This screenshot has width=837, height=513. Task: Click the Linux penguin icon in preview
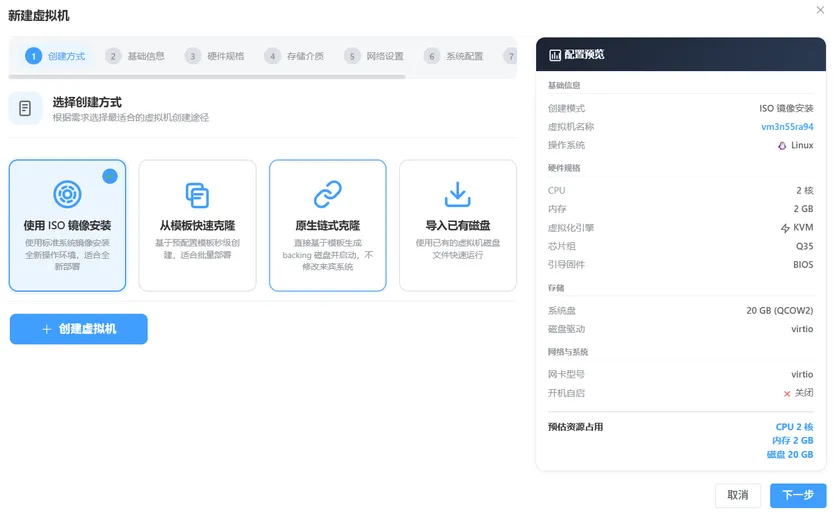tap(782, 145)
